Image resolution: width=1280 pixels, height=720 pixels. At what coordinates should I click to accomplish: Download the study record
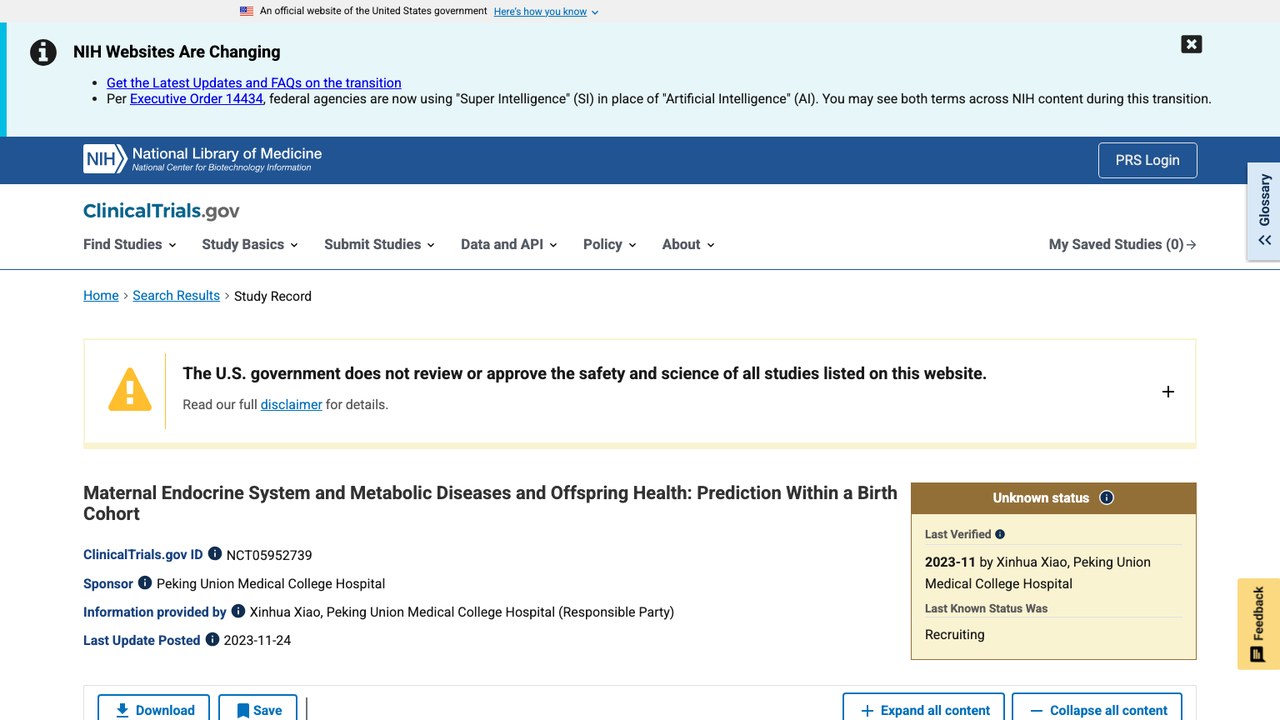pyautogui.click(x=154, y=710)
